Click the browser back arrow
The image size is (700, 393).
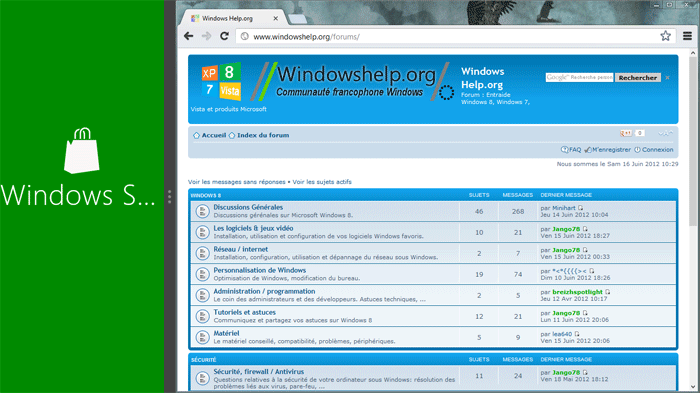(x=189, y=36)
